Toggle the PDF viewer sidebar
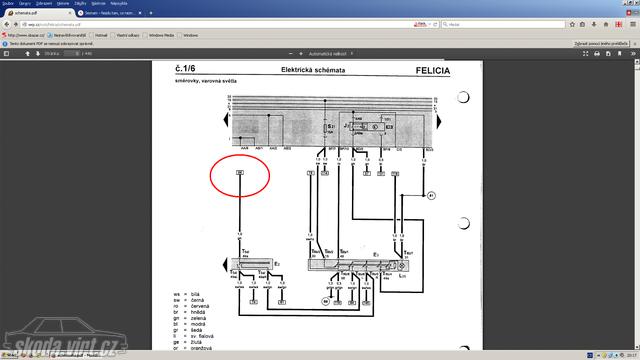640x360 pixels. (x=6, y=53)
